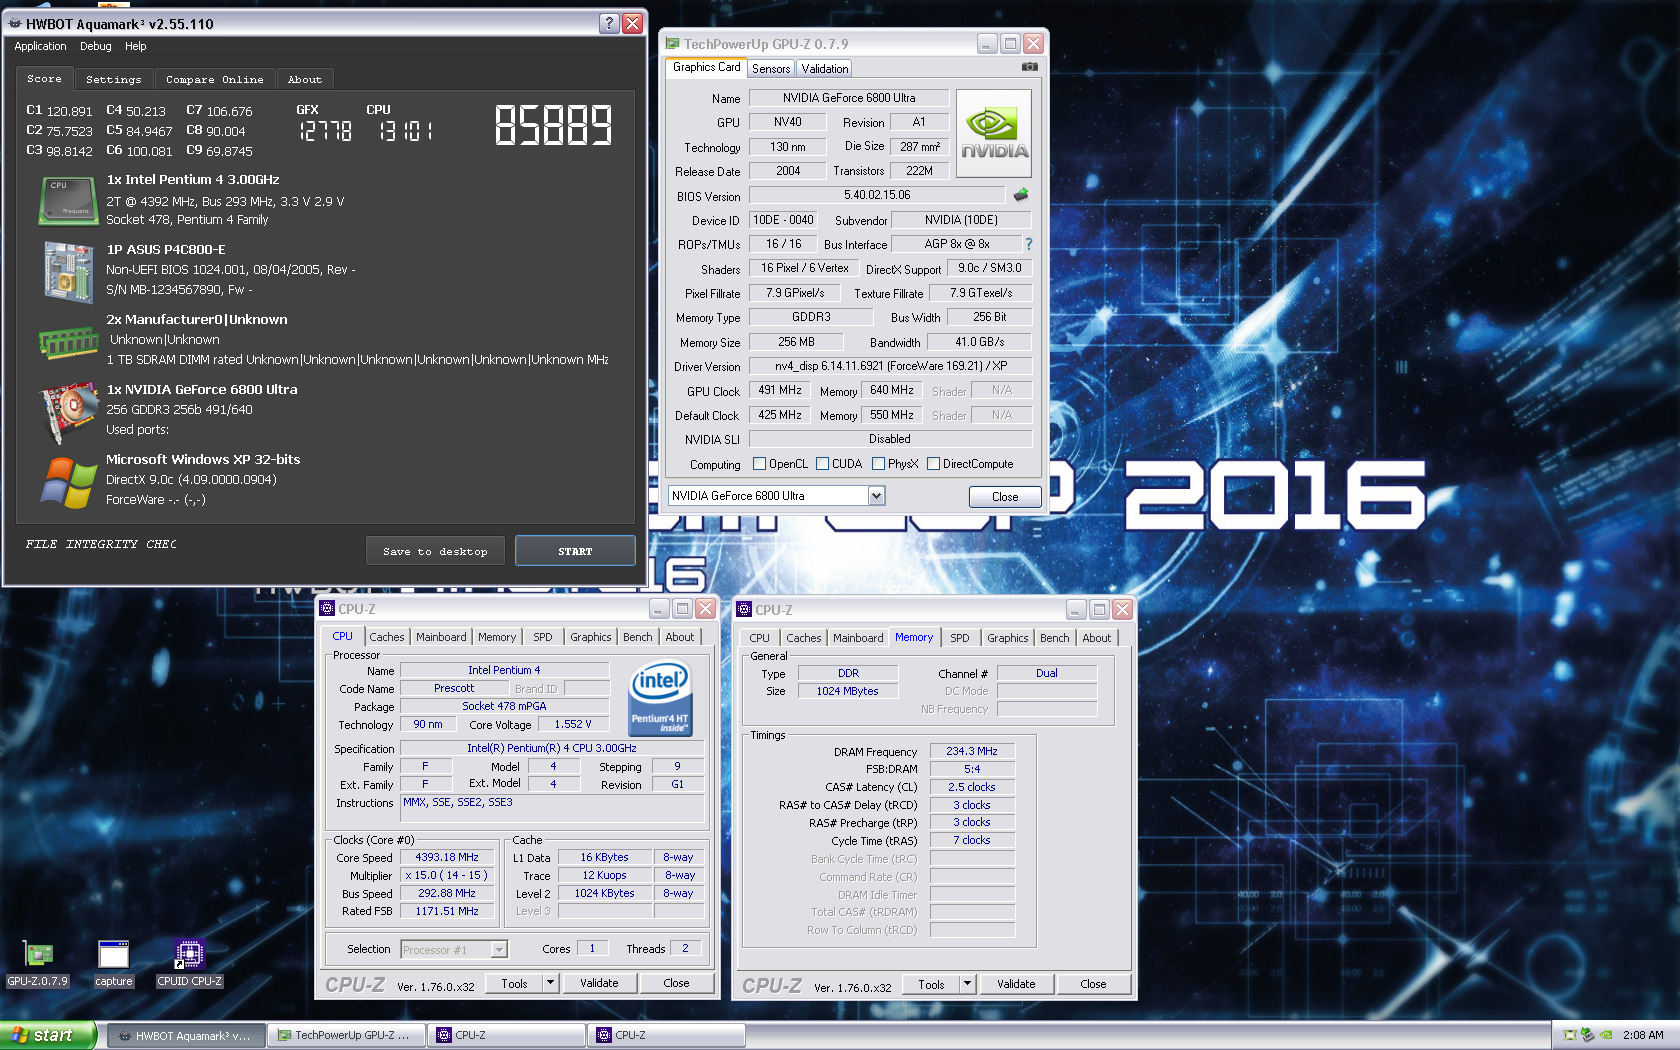The height and width of the screenshot is (1050, 1680).
Task: Click the Aquamark title bar app icon
Action: (x=15, y=23)
